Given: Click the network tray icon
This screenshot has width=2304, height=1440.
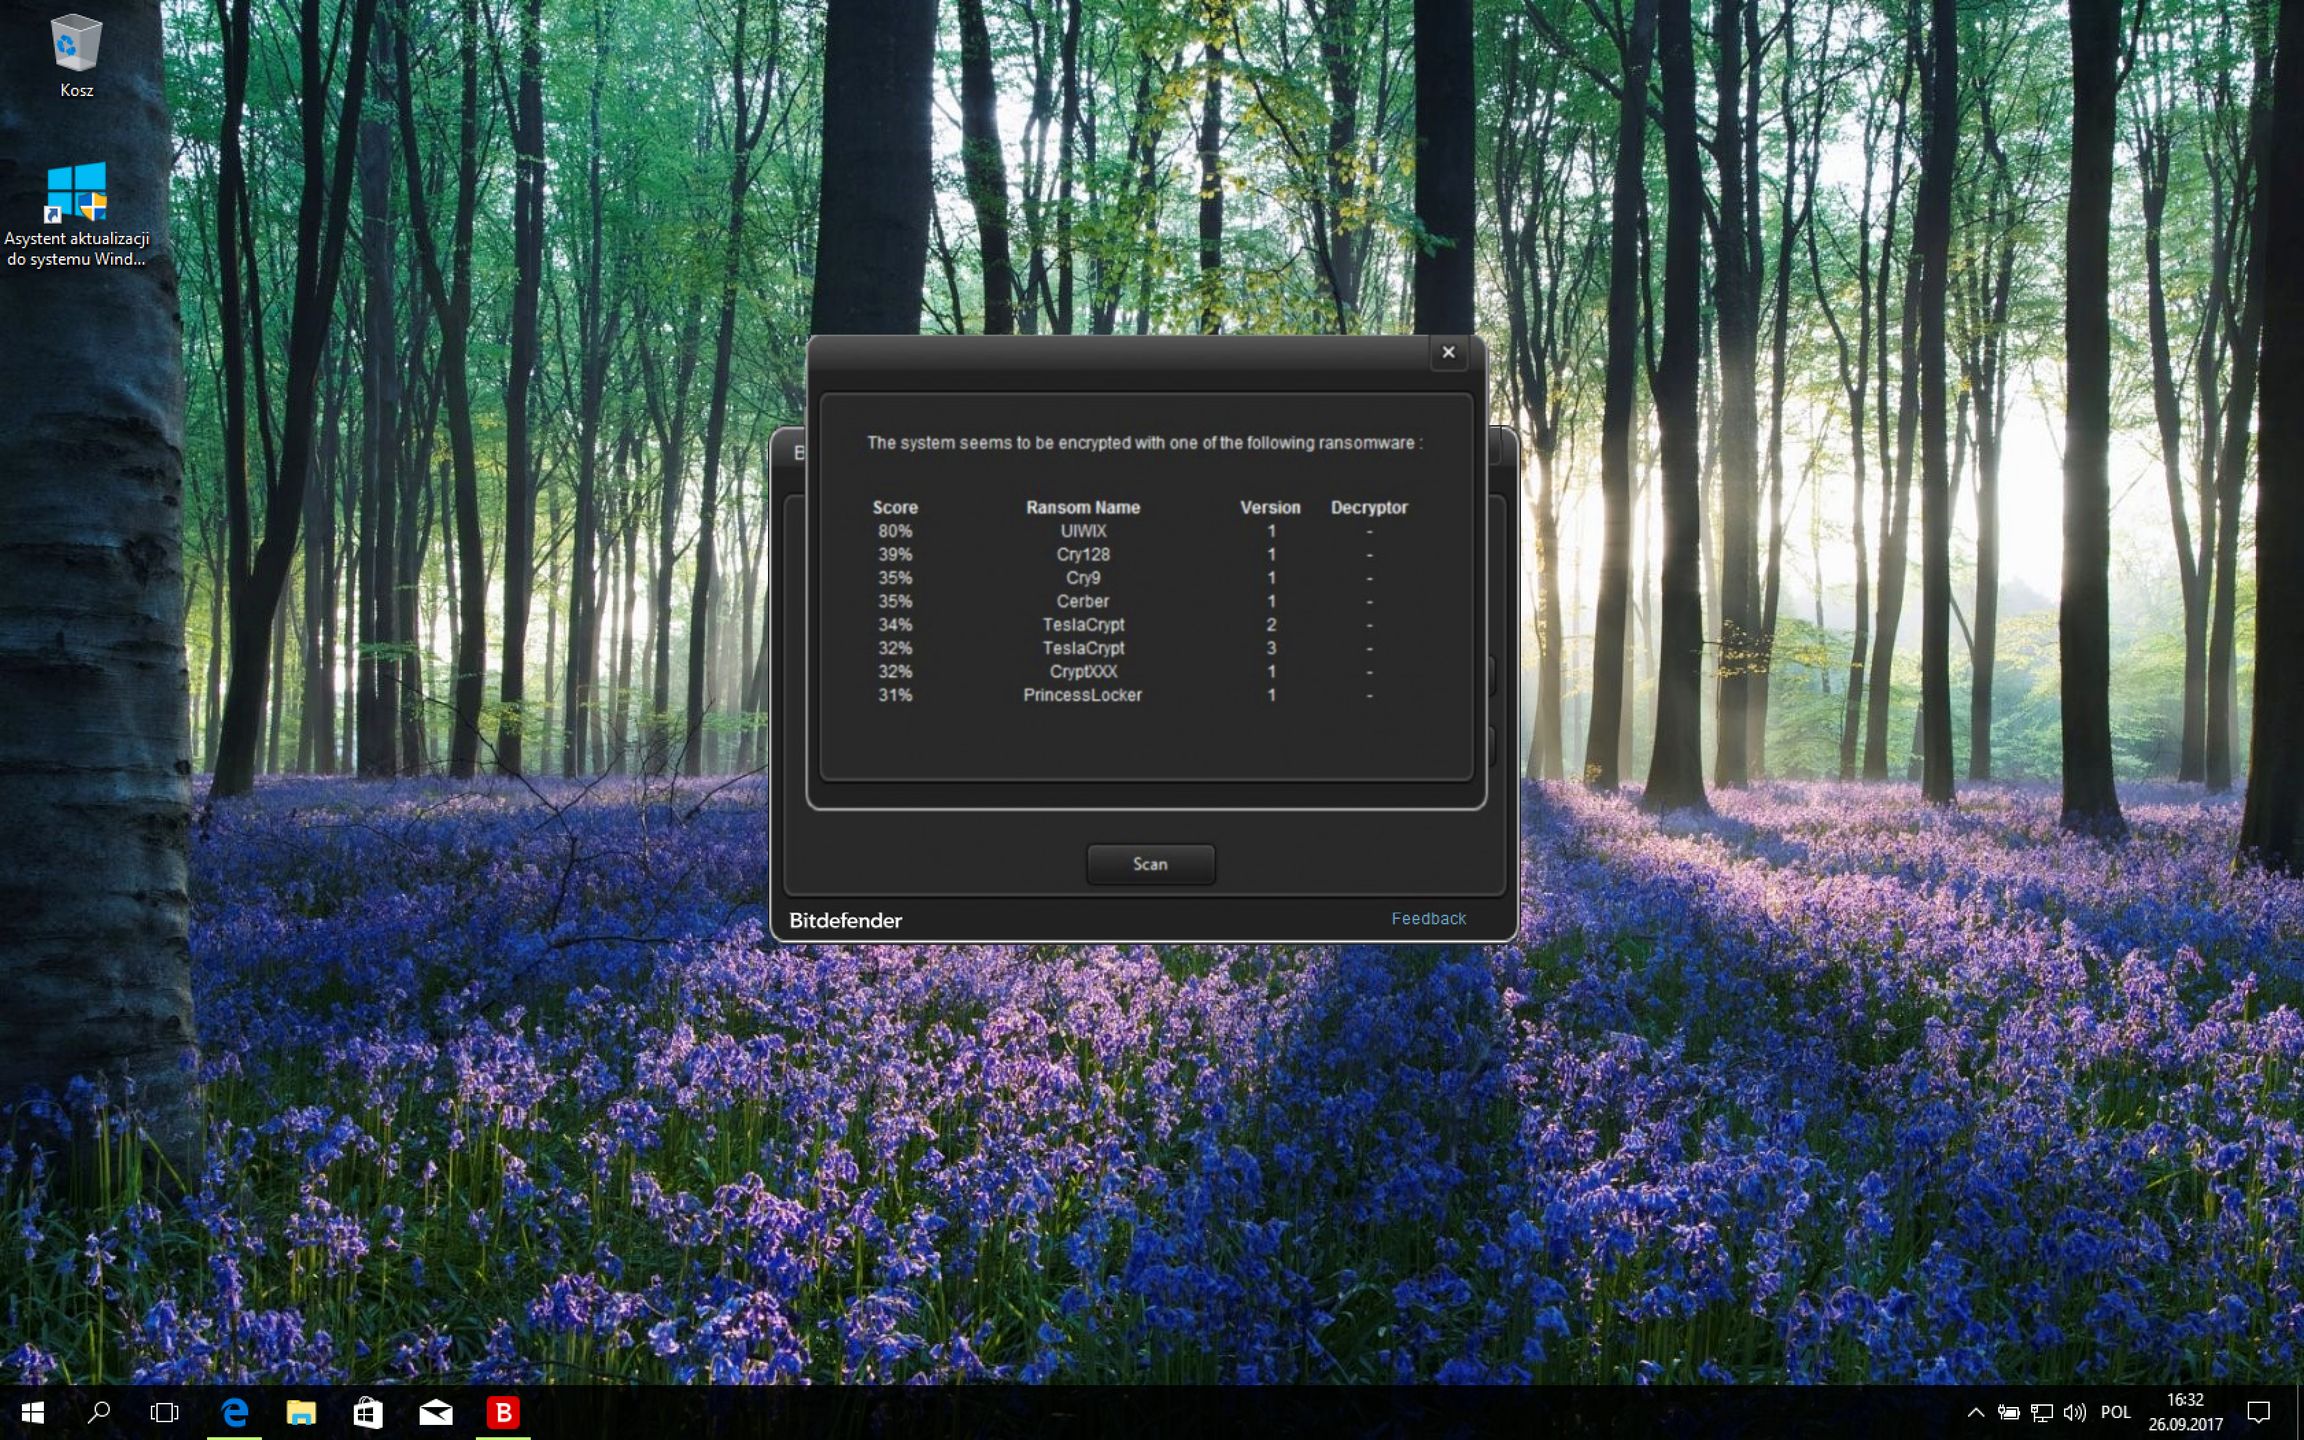Looking at the screenshot, I should (2041, 1412).
